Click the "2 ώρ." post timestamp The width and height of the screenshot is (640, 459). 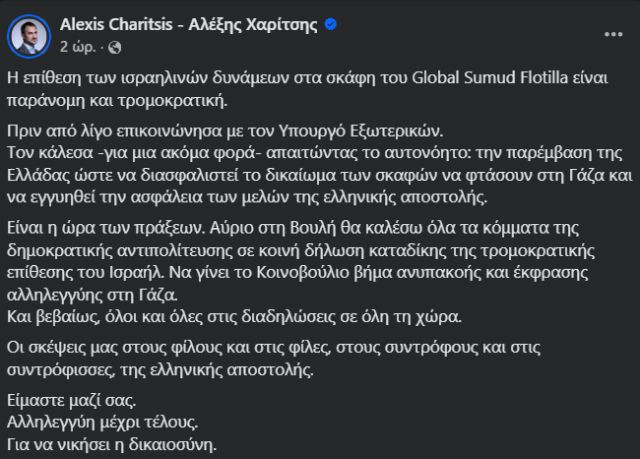pyautogui.click(x=78, y=47)
